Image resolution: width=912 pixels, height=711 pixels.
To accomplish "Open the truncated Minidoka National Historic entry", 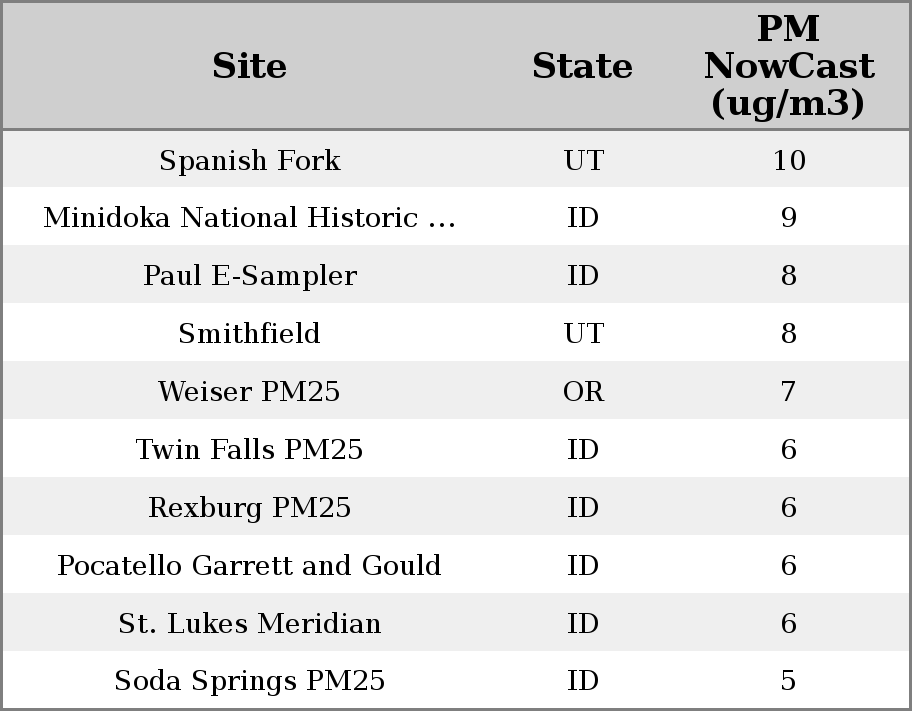I will [249, 218].
